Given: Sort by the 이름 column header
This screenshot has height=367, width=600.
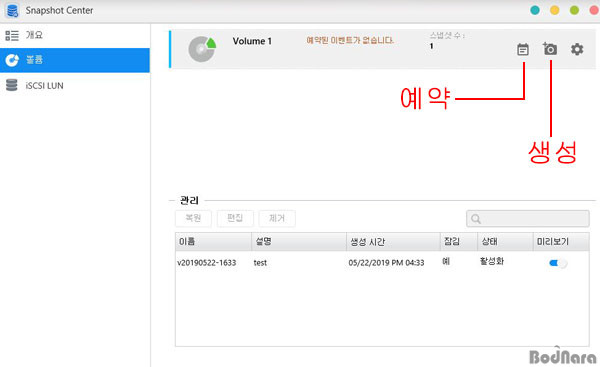Looking at the screenshot, I should [214, 241].
